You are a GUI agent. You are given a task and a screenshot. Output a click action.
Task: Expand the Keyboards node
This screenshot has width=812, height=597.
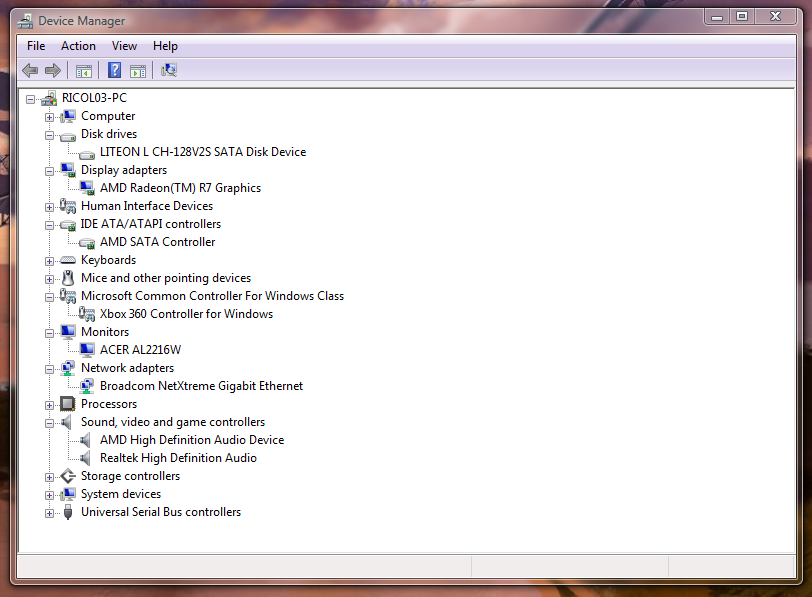click(x=50, y=261)
